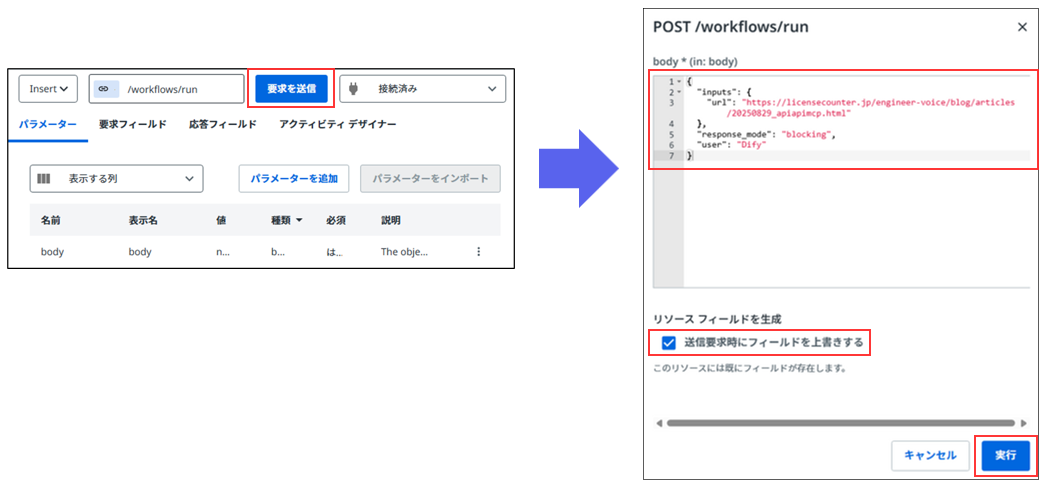
Task: Click the link icon beside /workflows/run
Action: coord(103,89)
